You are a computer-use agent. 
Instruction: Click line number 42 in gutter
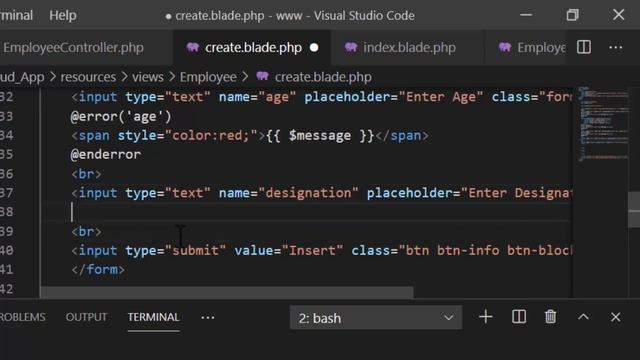(7, 289)
